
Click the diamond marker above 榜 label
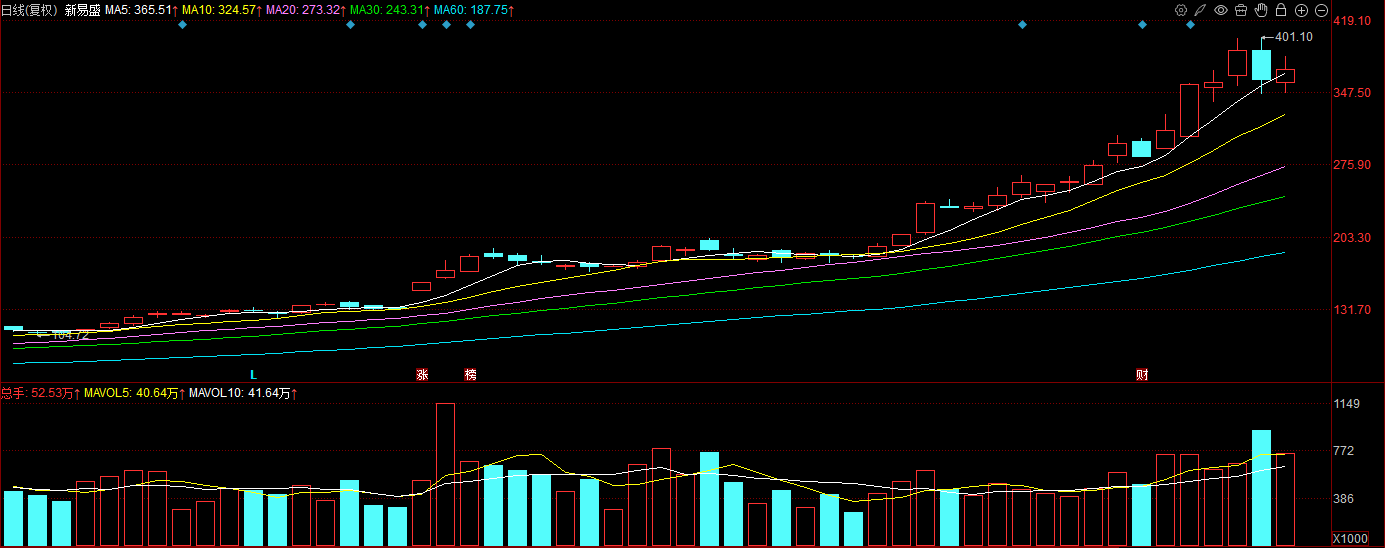pyautogui.click(x=470, y=24)
